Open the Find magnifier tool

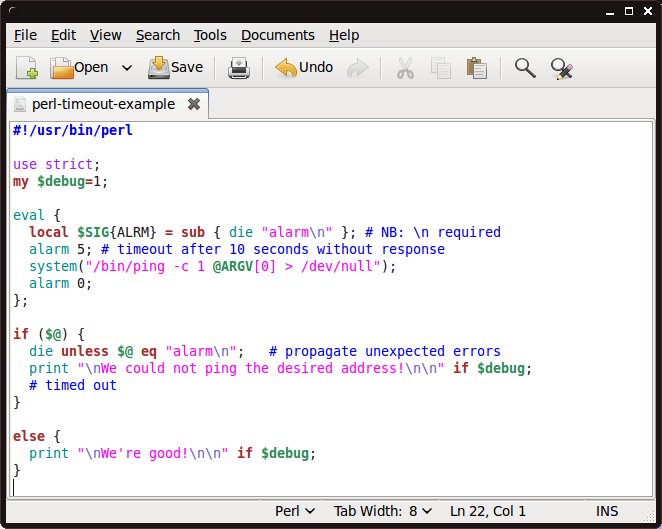[525, 68]
